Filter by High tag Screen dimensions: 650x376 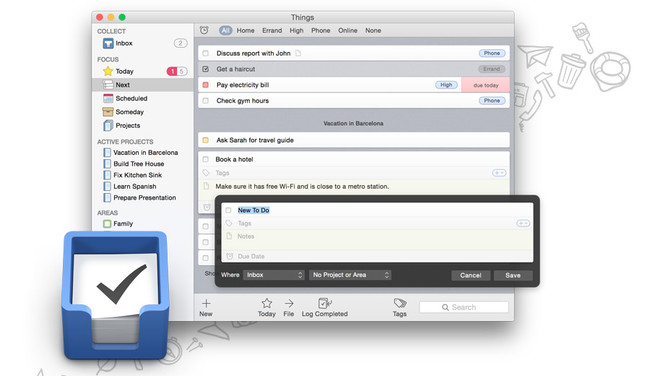tap(296, 30)
